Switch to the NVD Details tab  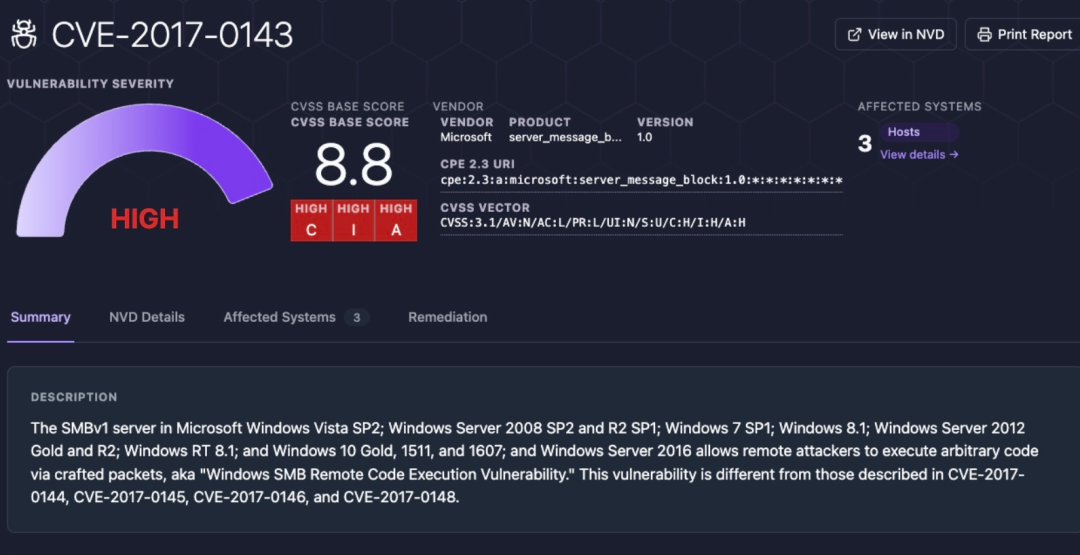point(147,317)
